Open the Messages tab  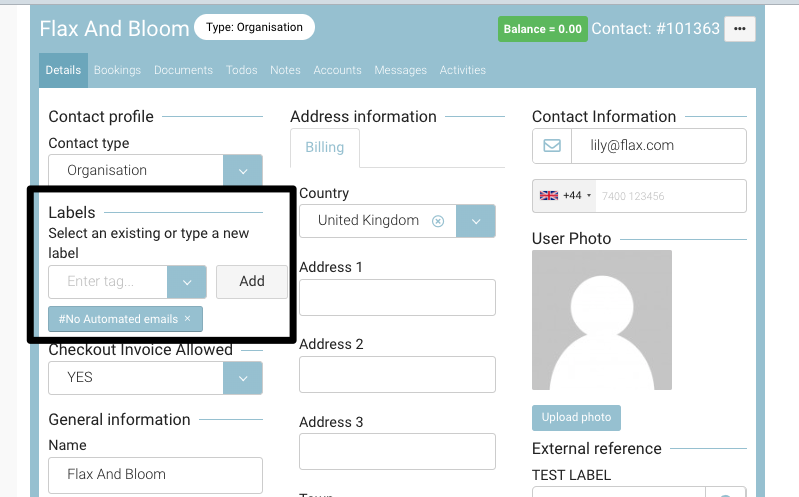(x=400, y=70)
